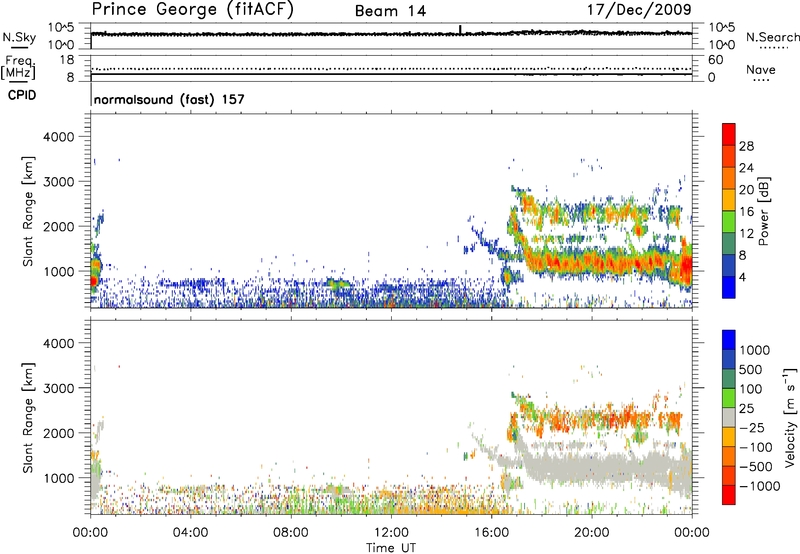Click power color bar tick '28'
Image resolution: width=800 pixels, height=554 pixels.
click(x=746, y=146)
